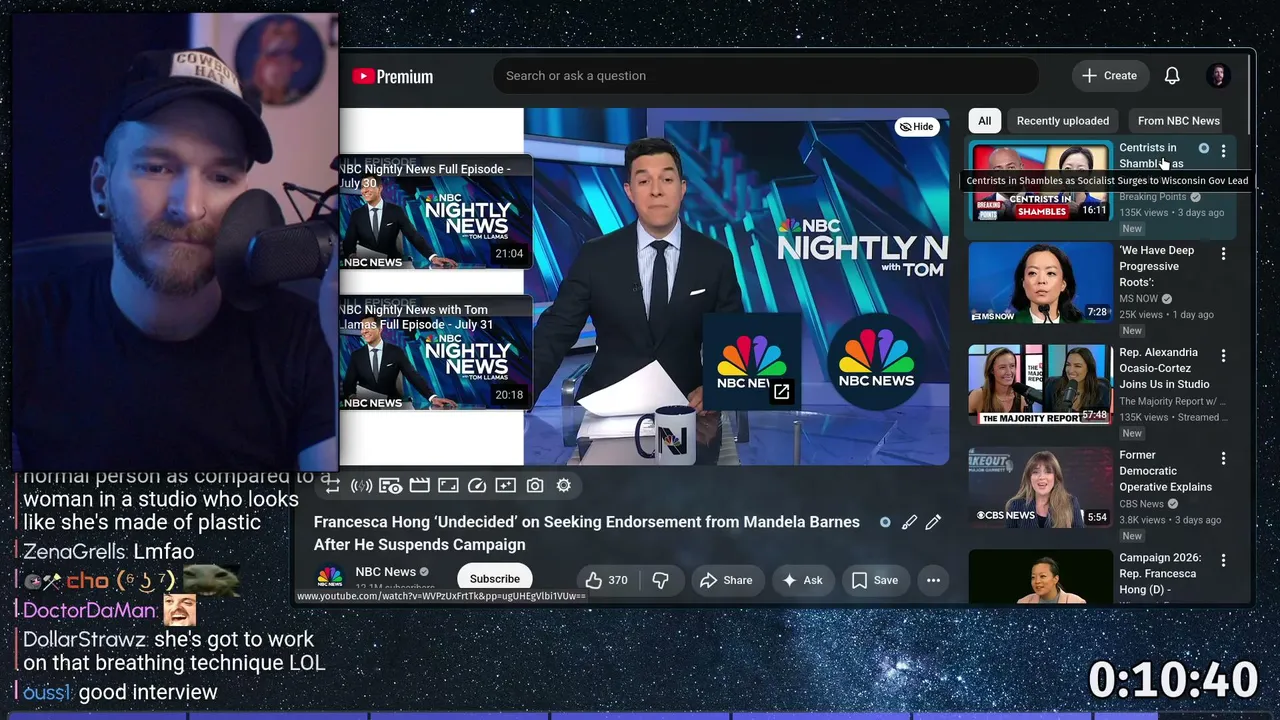Select the From NBC News filter chip

click(1179, 121)
